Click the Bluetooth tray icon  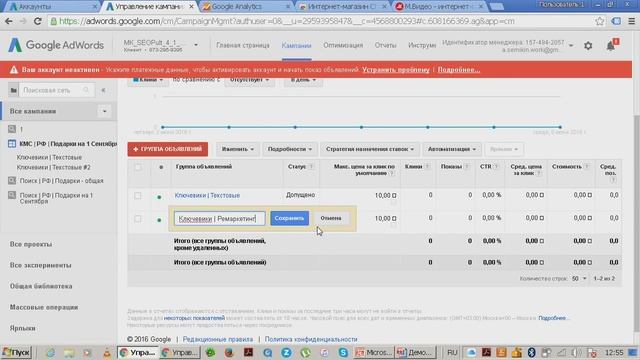(x=531, y=352)
